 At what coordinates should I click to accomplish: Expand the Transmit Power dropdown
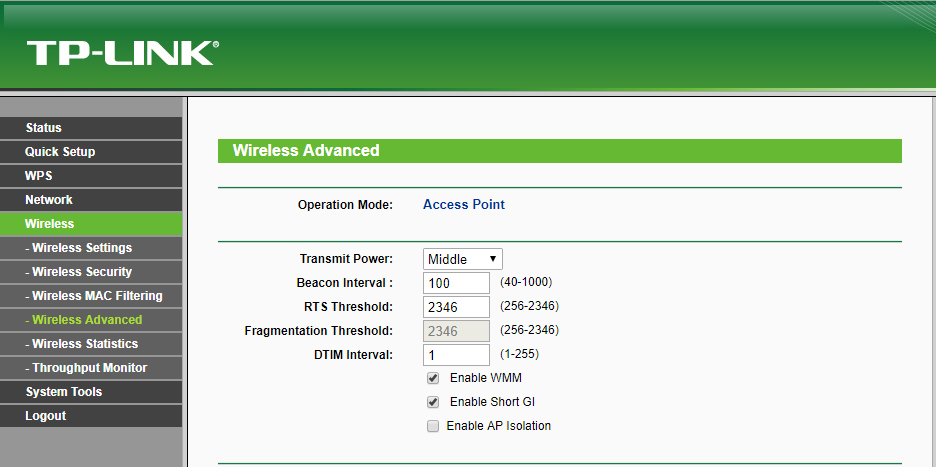point(463,259)
